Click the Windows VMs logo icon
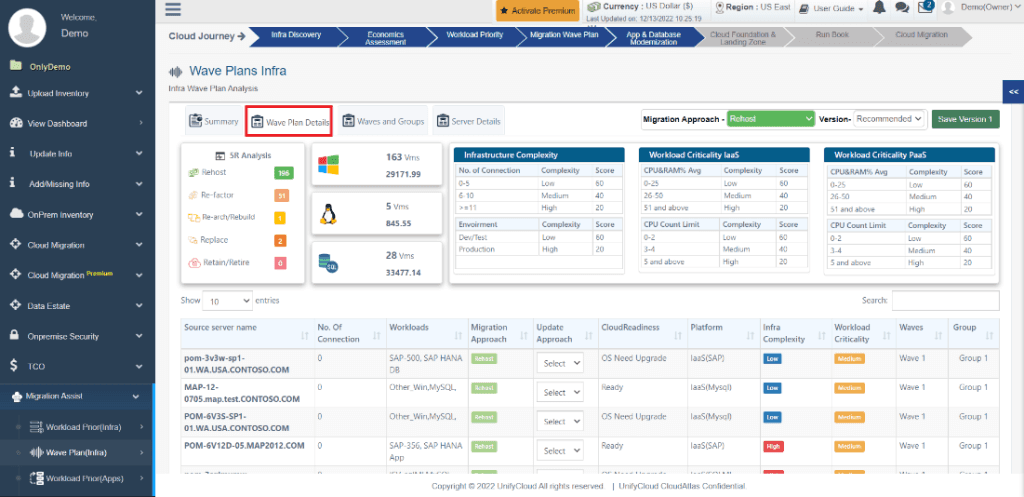The image size is (1024, 497). point(328,165)
